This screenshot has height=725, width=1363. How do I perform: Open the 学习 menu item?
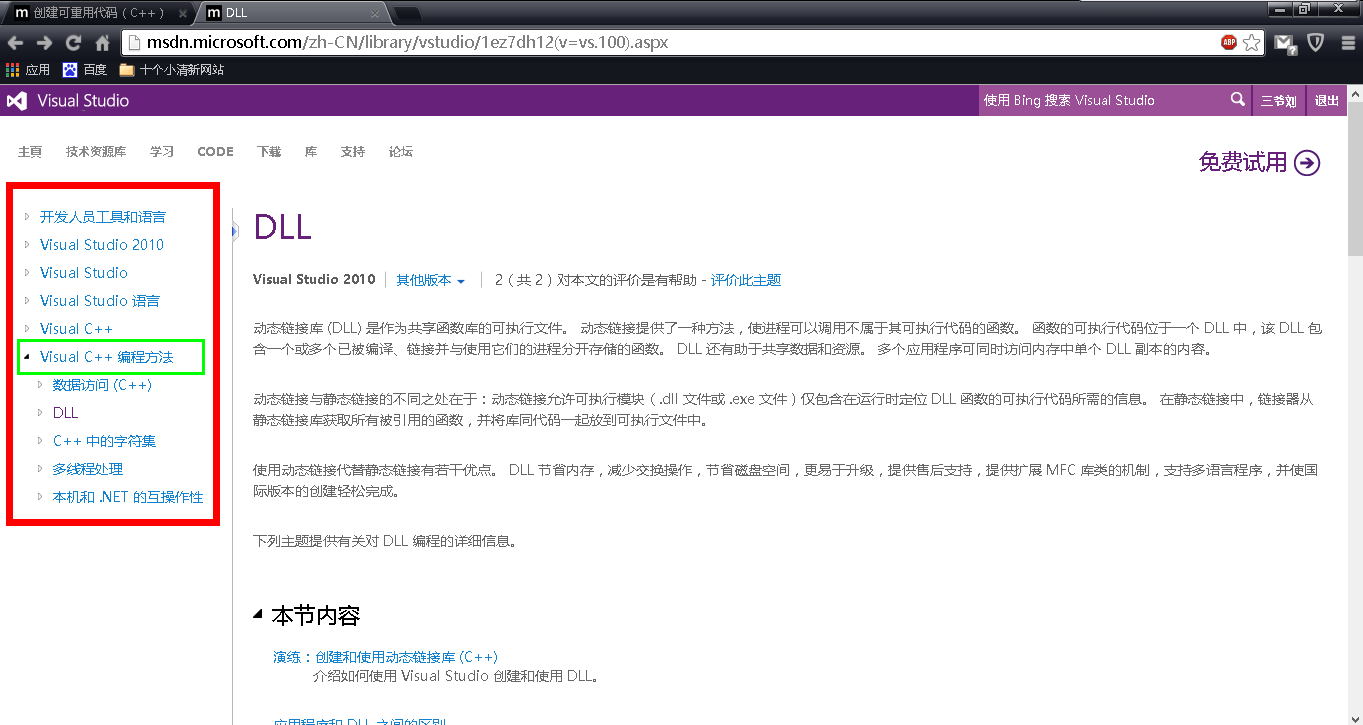162,152
